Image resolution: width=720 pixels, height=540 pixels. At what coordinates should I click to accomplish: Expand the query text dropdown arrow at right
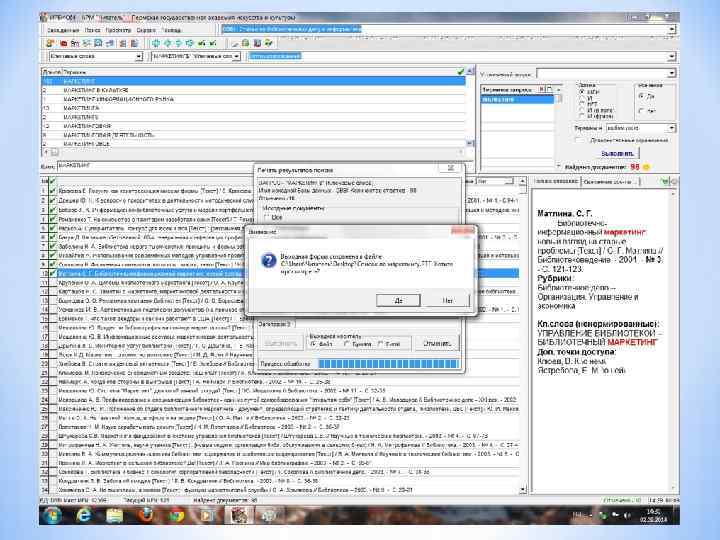671,56
